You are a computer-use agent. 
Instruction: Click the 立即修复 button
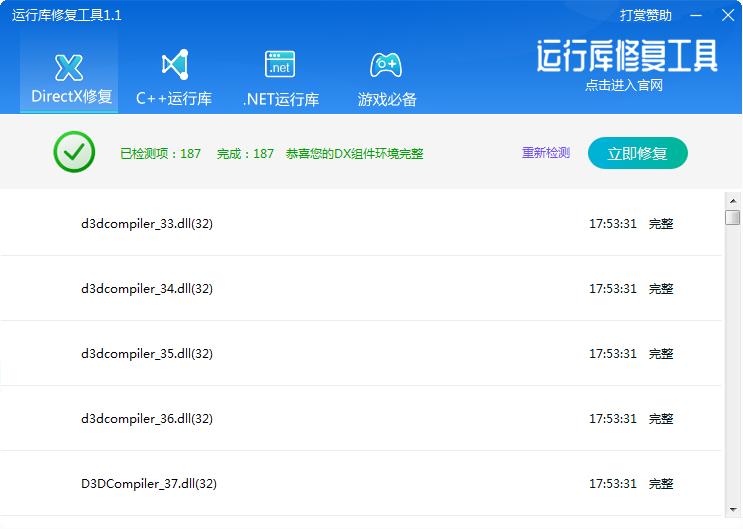pos(638,153)
